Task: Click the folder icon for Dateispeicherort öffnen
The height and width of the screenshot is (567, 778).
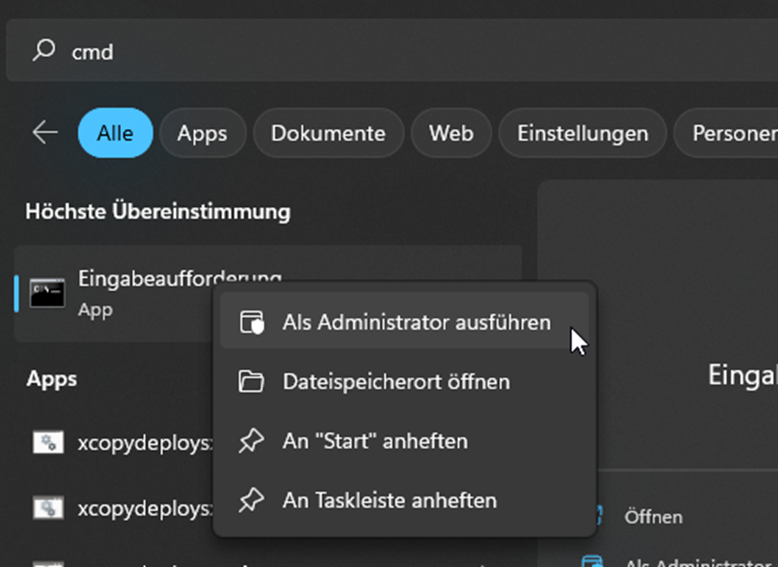Action: click(251, 382)
